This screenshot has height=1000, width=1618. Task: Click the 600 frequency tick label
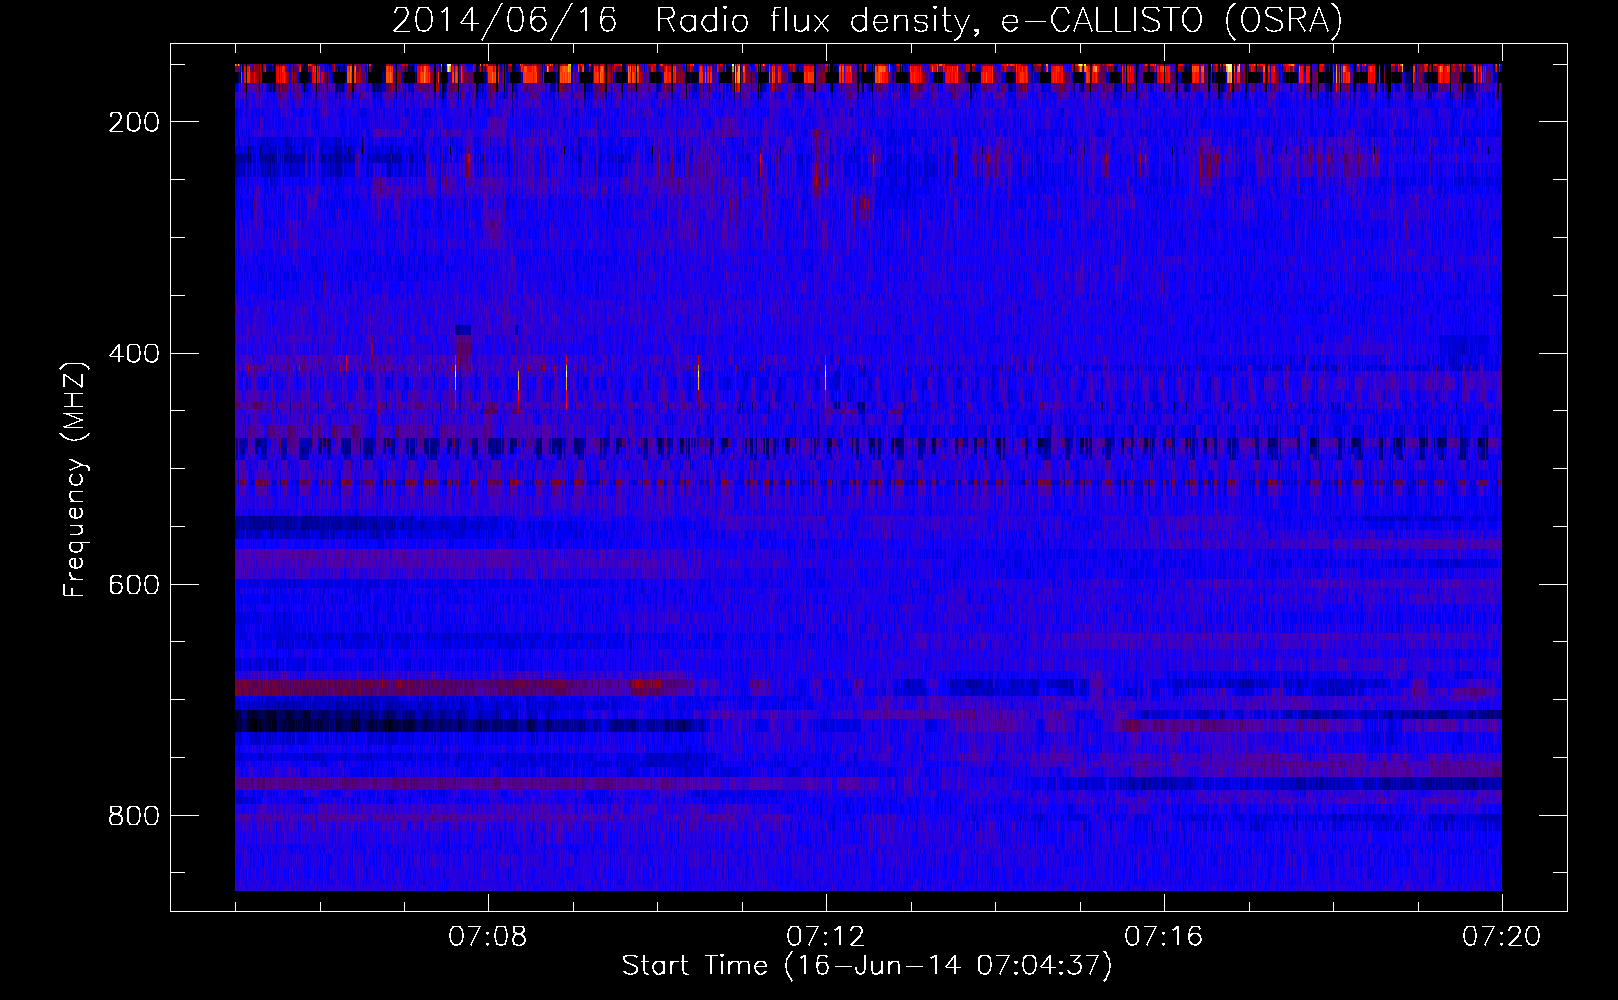click(x=134, y=585)
